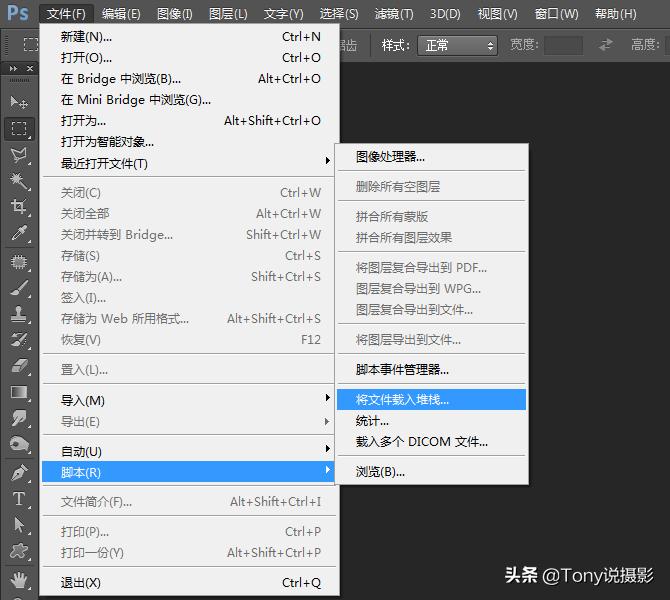Select the Gradient tool
The image size is (670, 600).
(19, 392)
